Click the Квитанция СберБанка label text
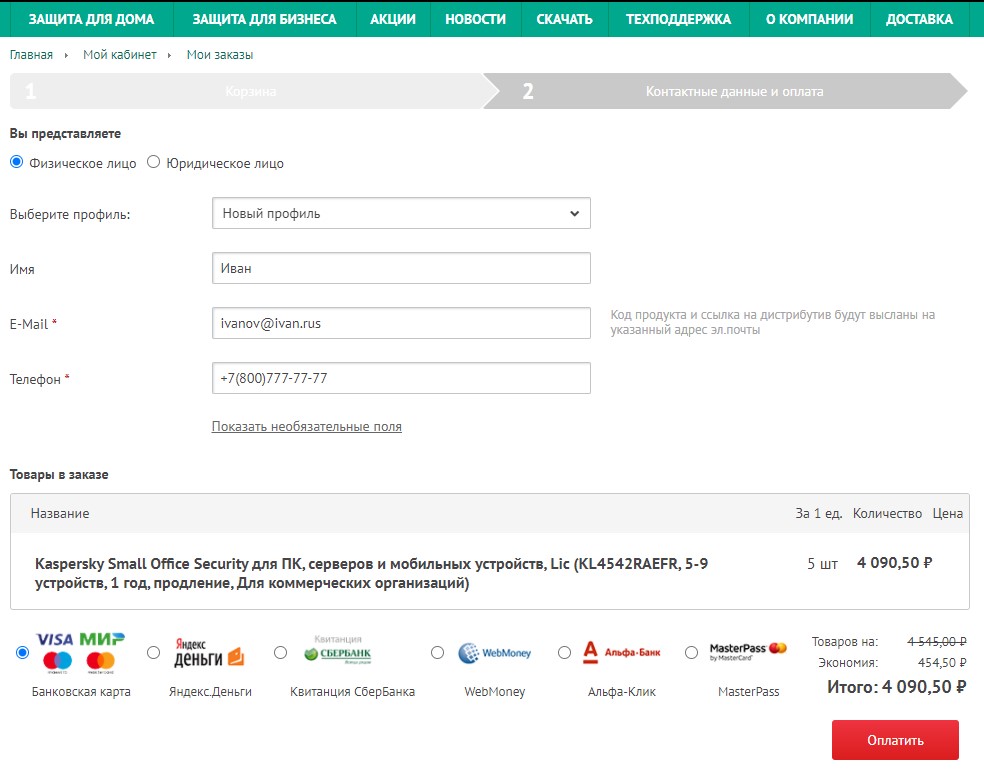The height and width of the screenshot is (771, 984). click(x=352, y=691)
